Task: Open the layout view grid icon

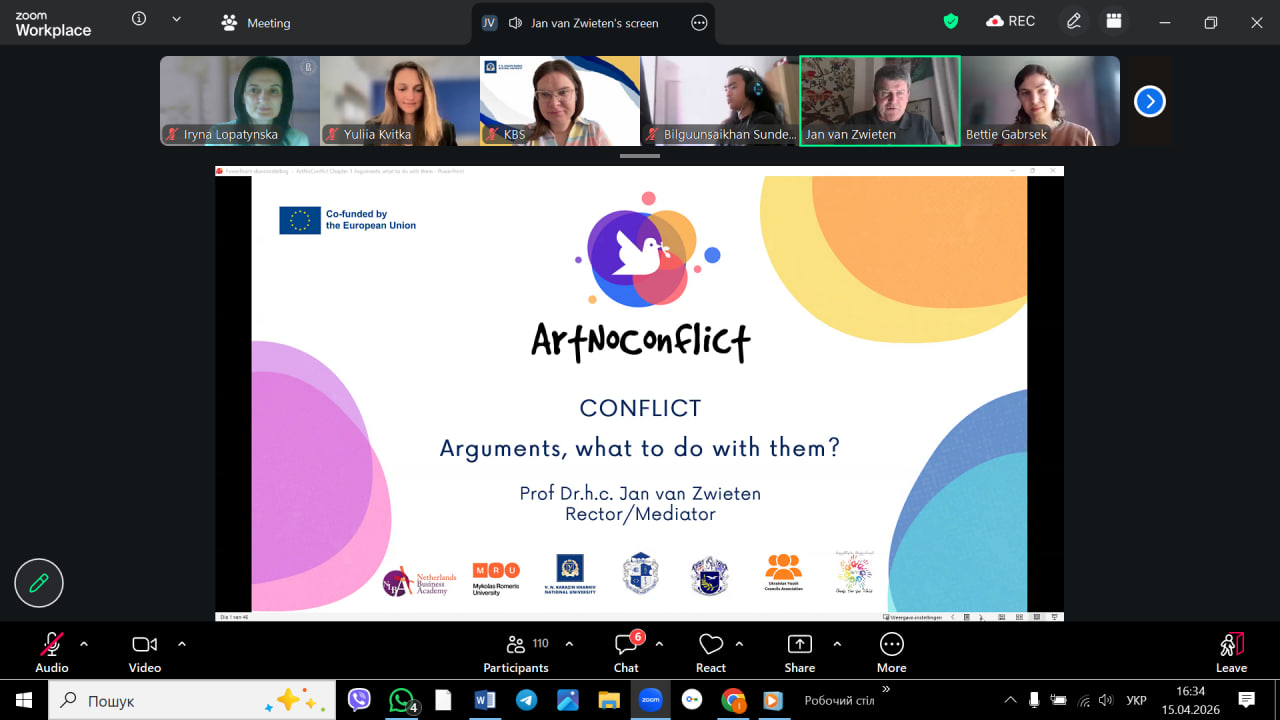Action: point(1114,21)
